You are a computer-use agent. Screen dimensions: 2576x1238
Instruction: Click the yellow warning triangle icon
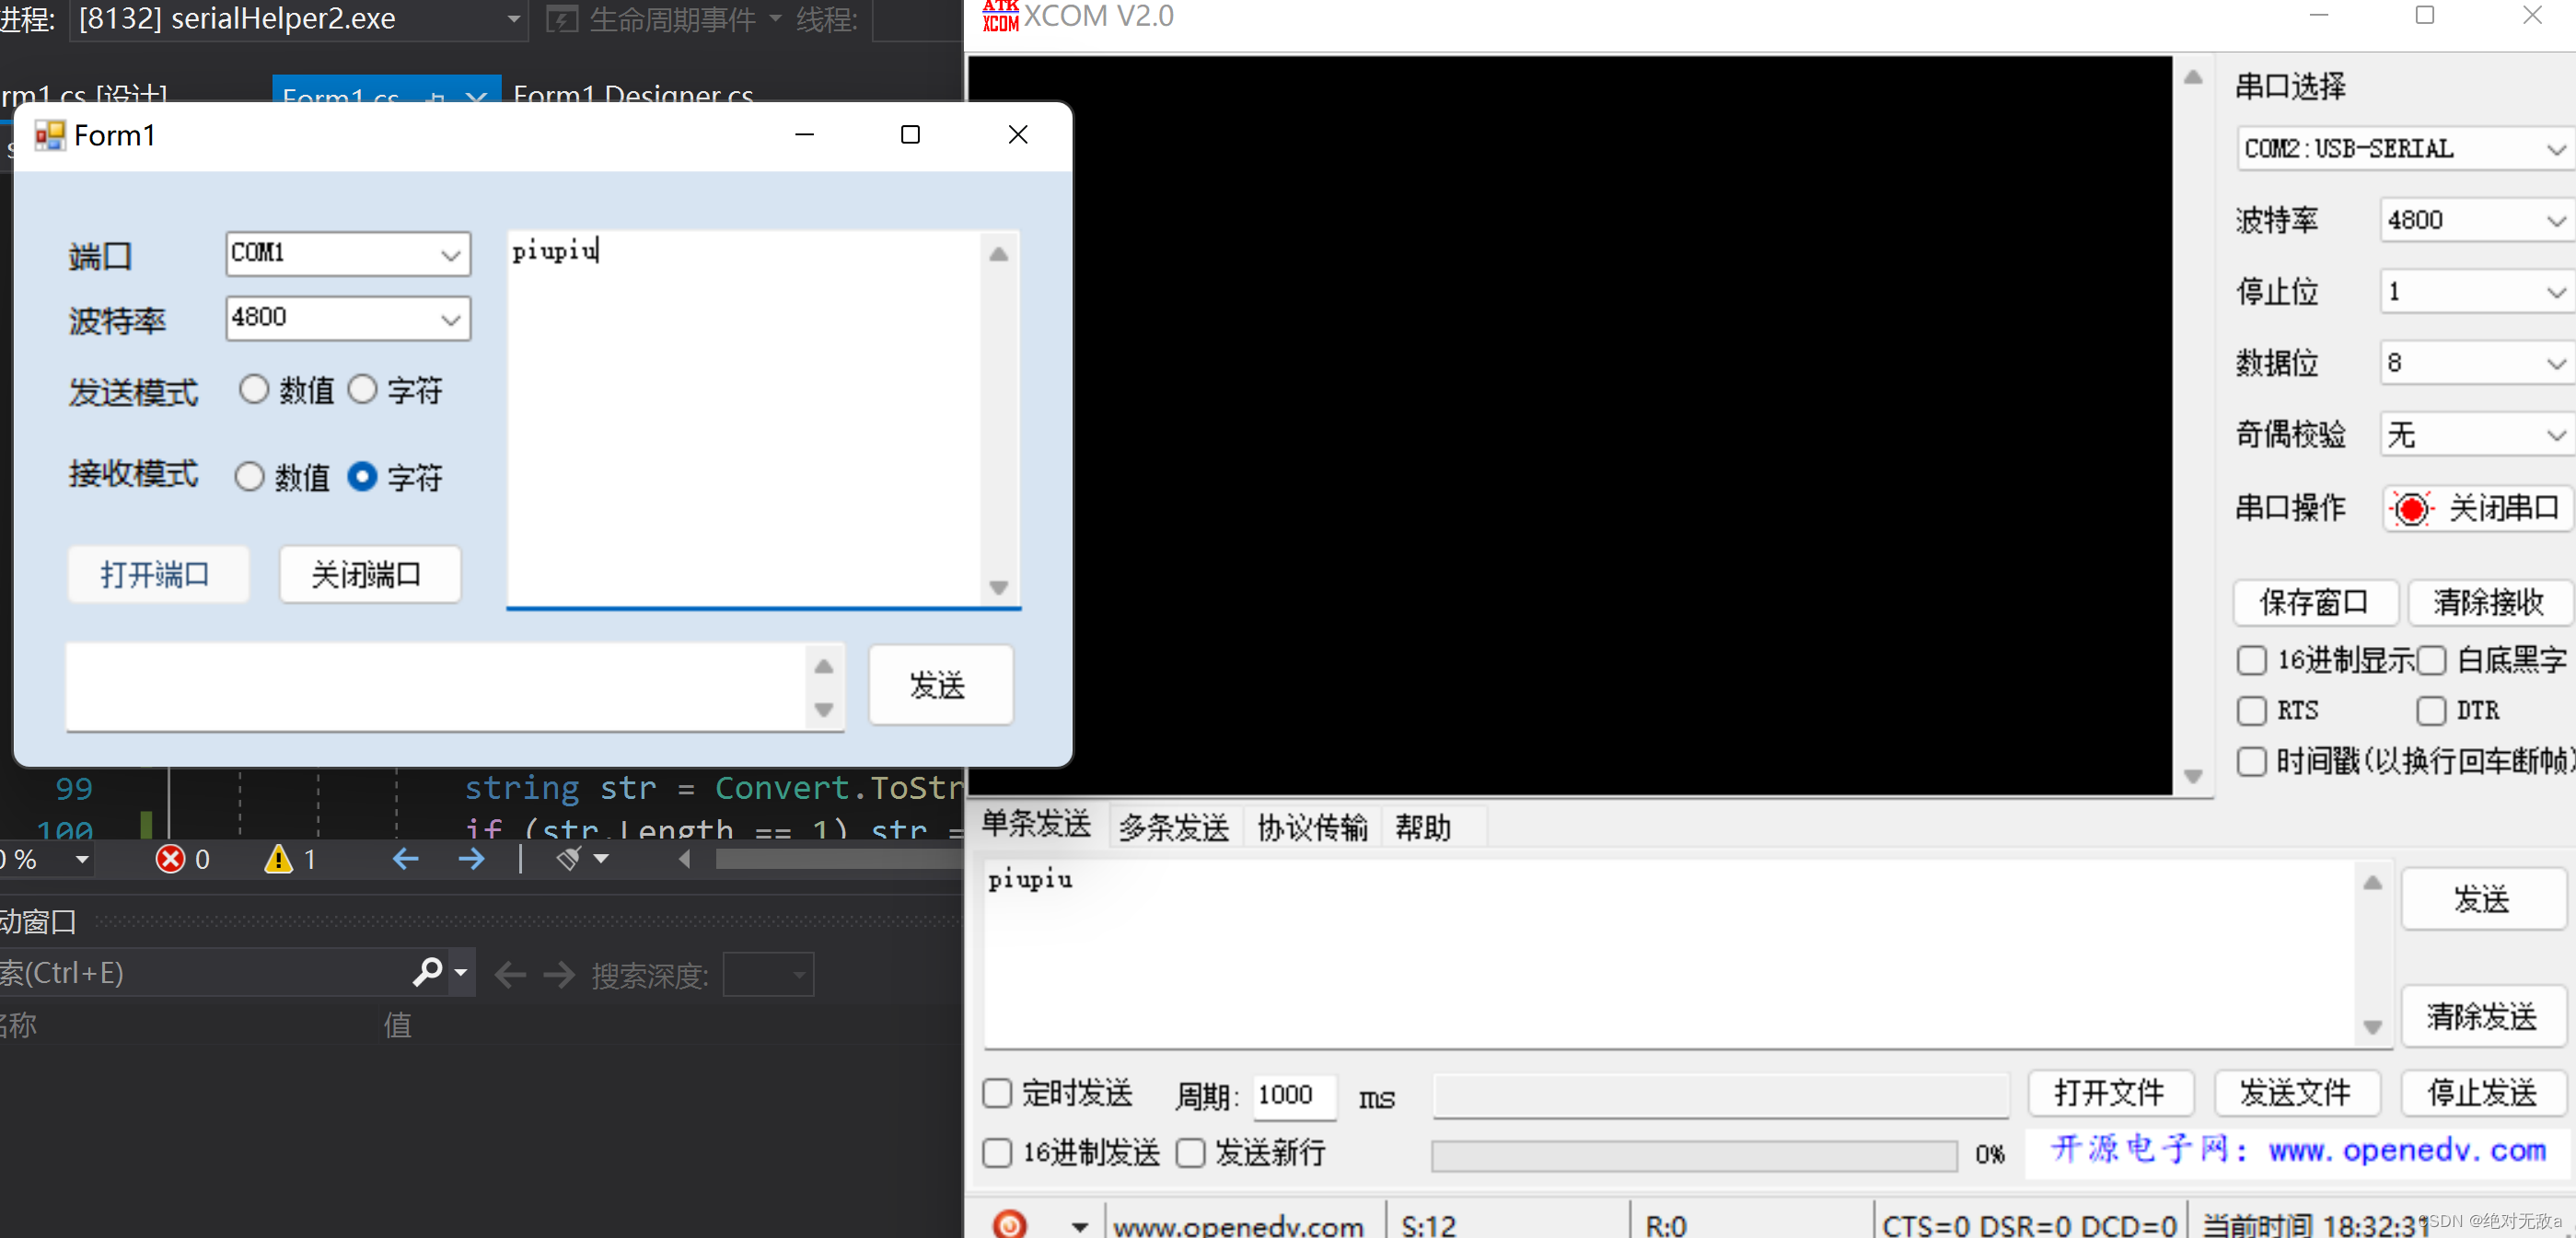click(278, 859)
